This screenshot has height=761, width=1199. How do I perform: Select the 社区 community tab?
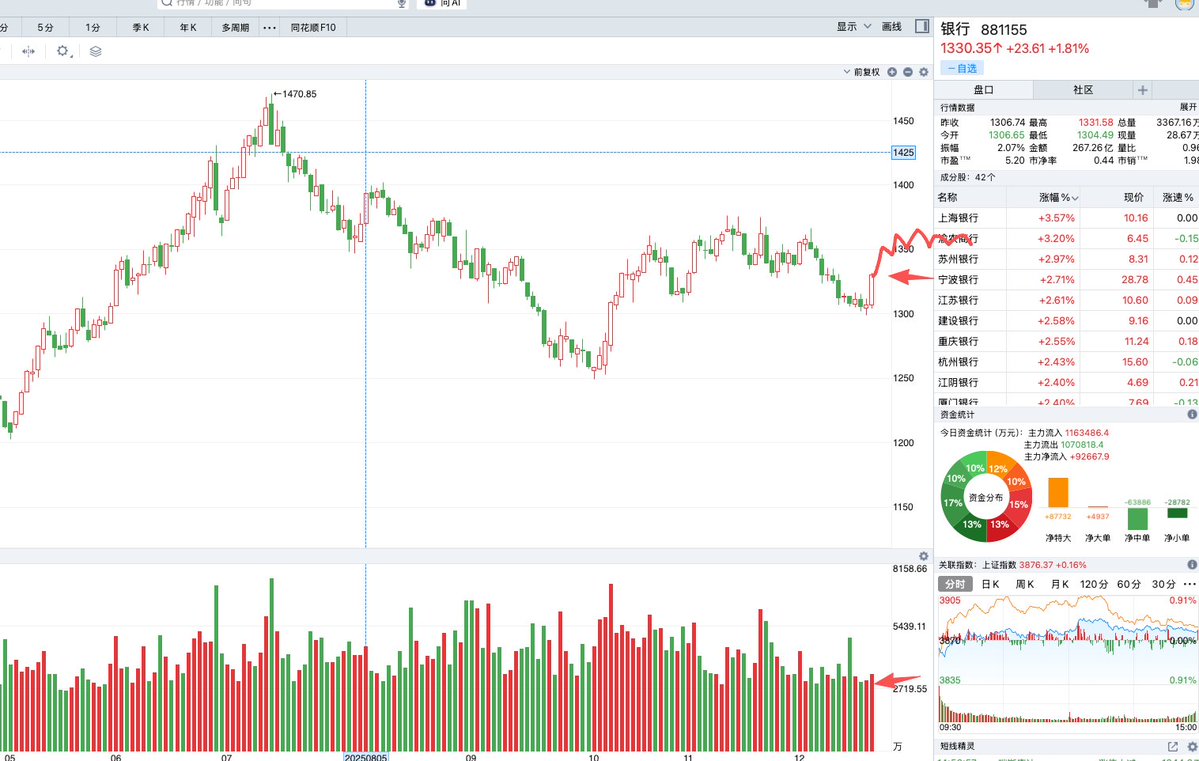[x=1083, y=89]
